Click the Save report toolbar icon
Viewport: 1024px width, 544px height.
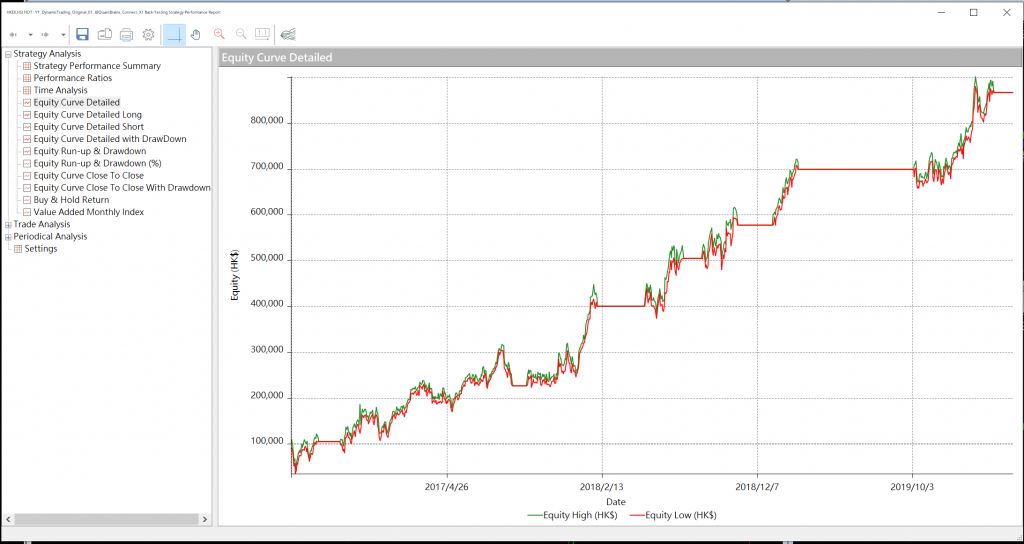tap(82, 34)
